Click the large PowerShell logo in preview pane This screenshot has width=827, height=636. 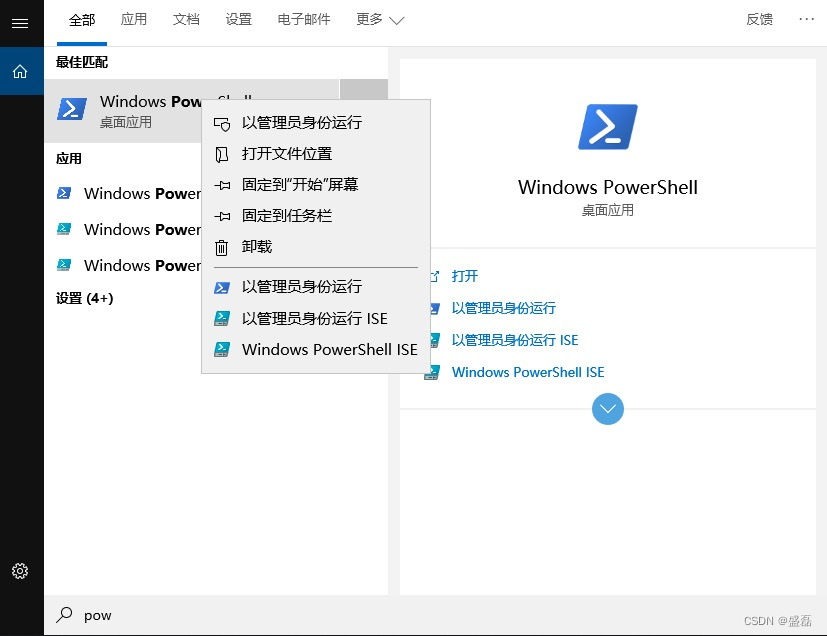(608, 127)
